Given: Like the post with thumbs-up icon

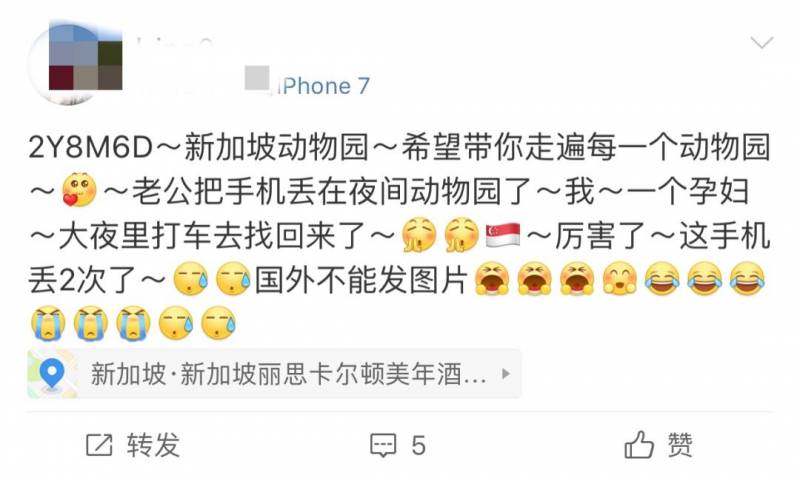Looking at the screenshot, I should pyautogui.click(x=639, y=444).
